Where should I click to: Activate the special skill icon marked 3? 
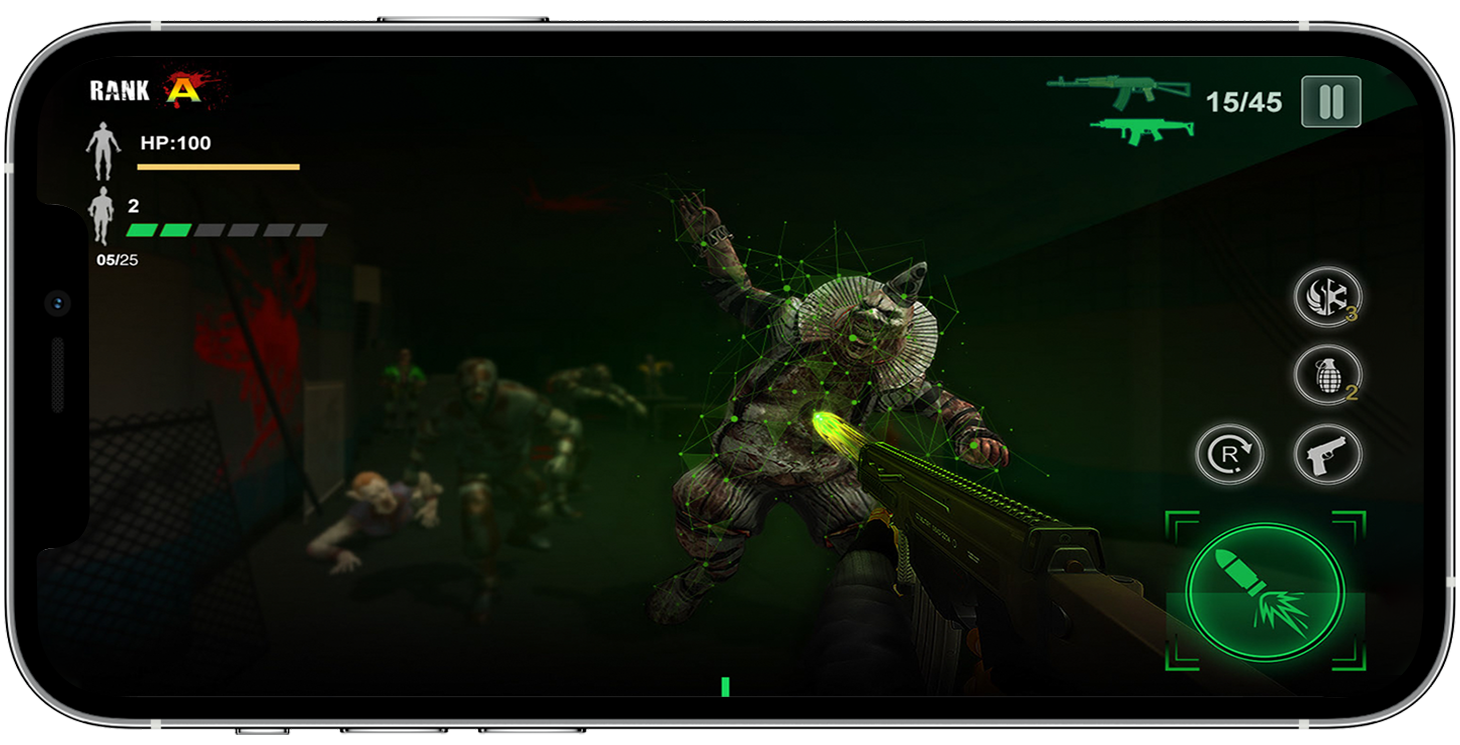coord(1328,297)
